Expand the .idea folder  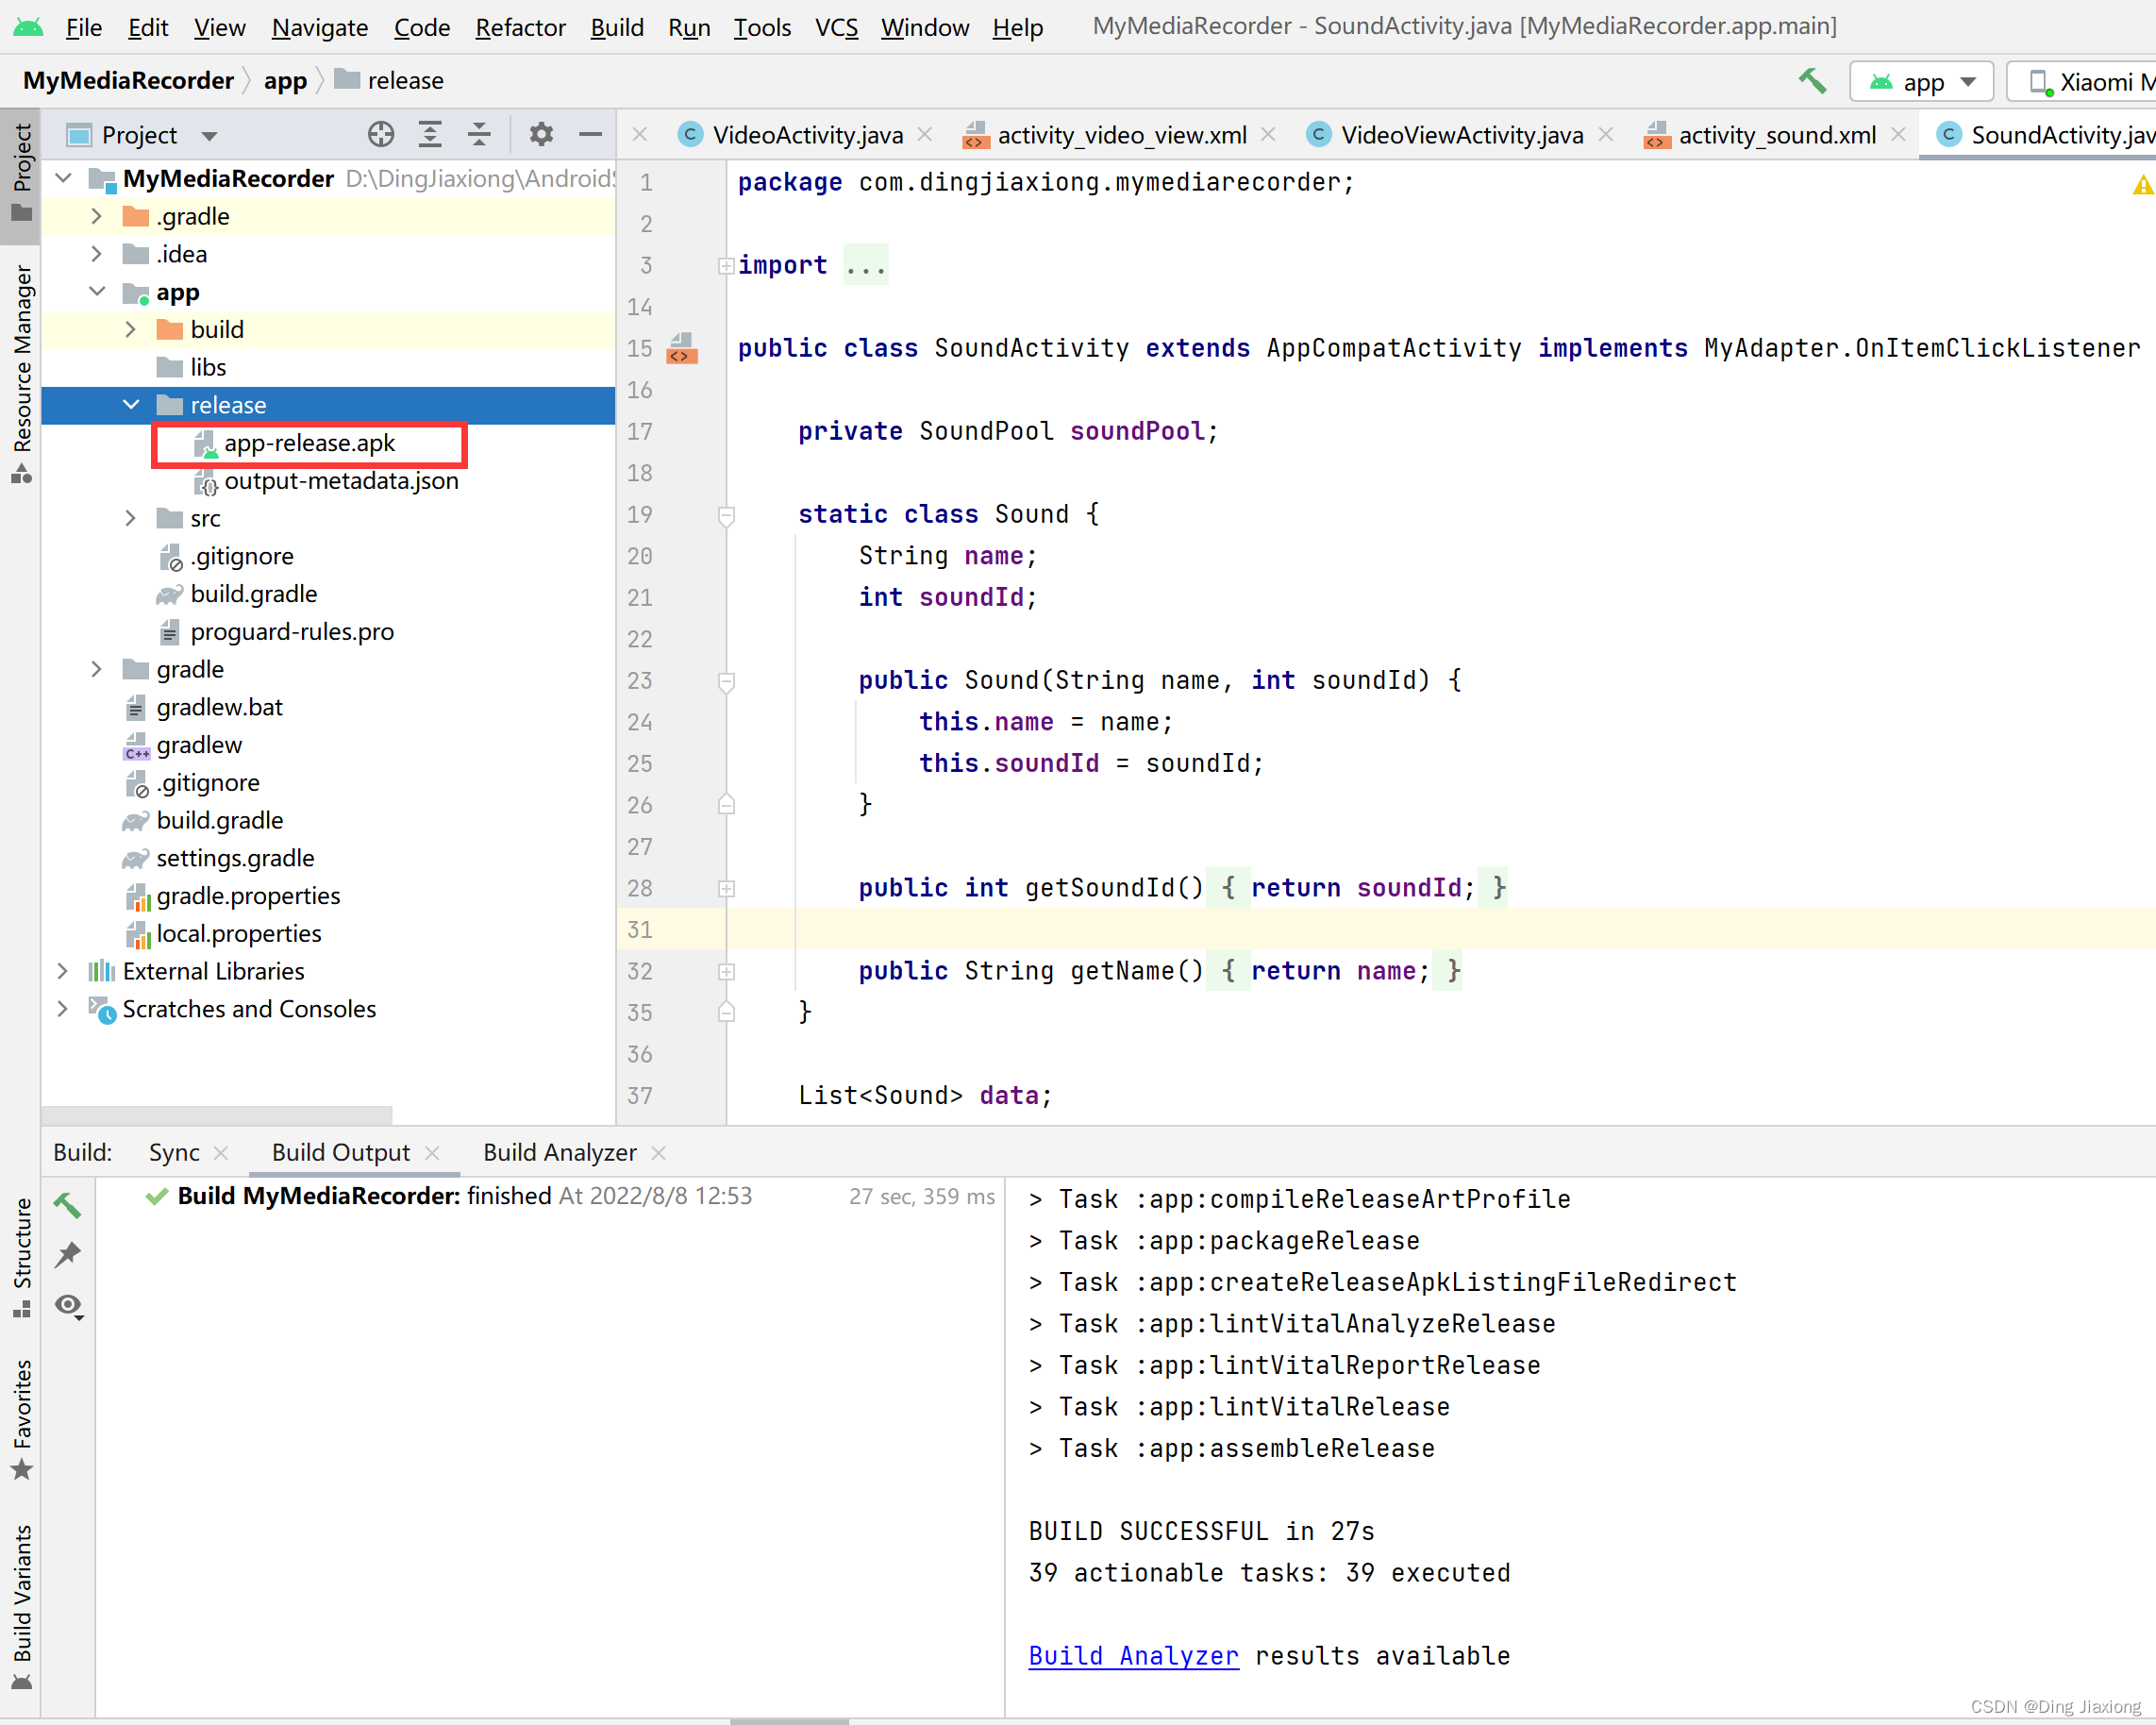[97, 254]
